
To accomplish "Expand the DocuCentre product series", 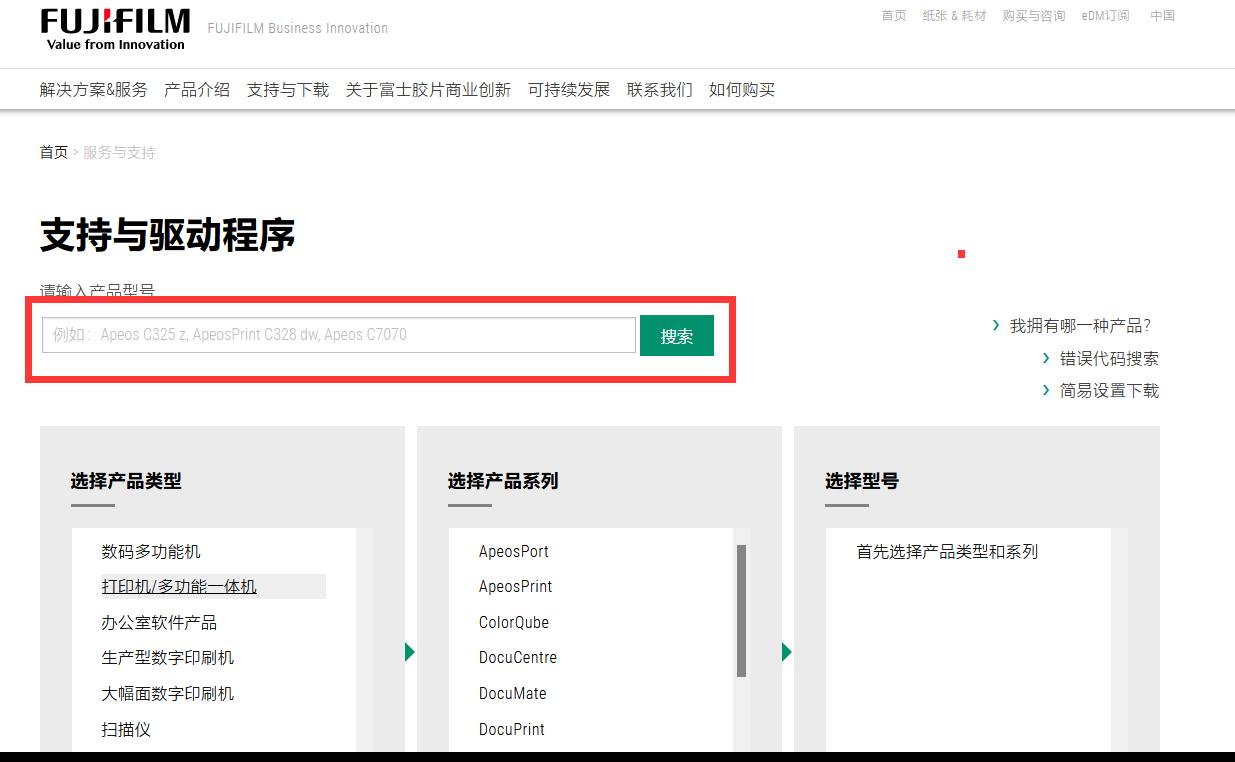I will (x=518, y=657).
